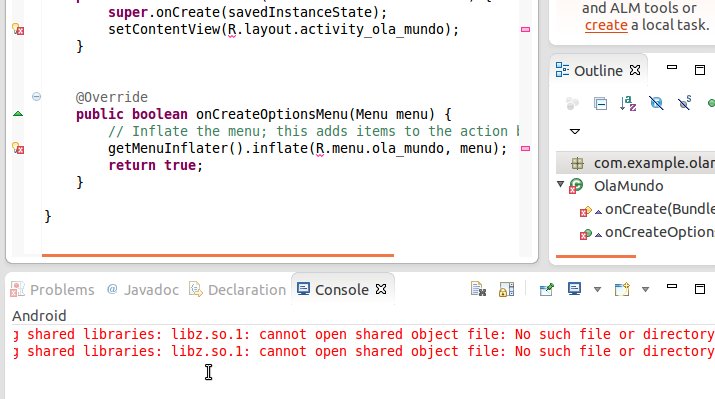Toggle Hide Static Members in Outline
This screenshot has height=399, width=715.
[684, 103]
